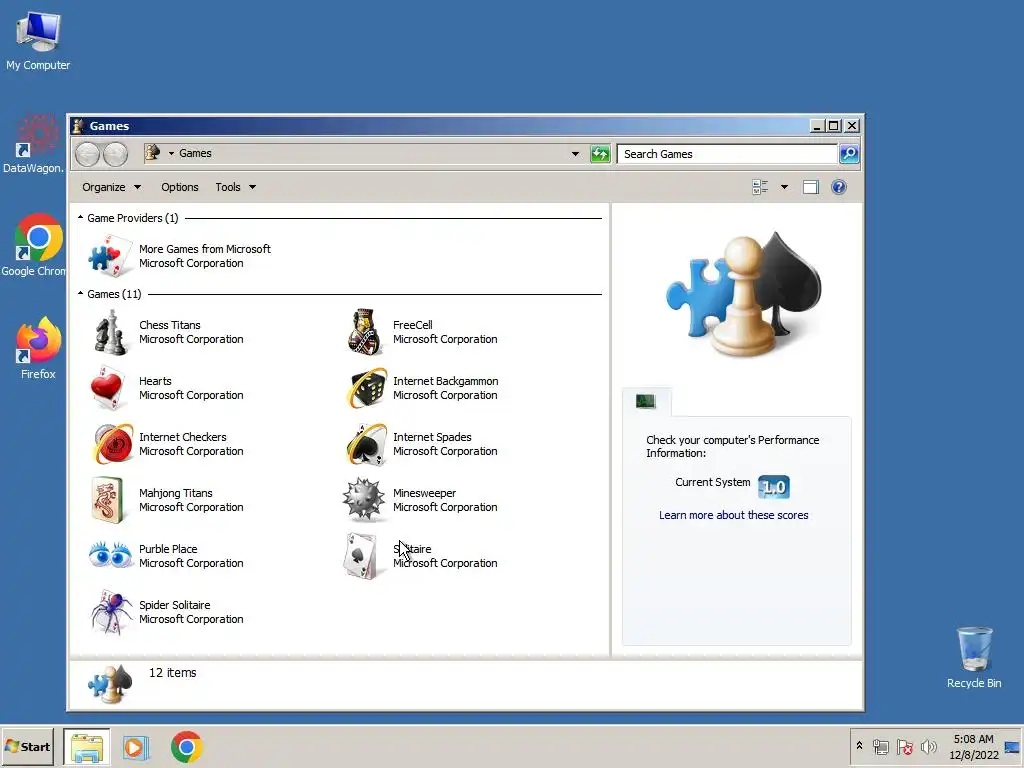The width and height of the screenshot is (1024, 768).
Task: Click the Games breadcrumb in address bar
Action: [x=195, y=153]
